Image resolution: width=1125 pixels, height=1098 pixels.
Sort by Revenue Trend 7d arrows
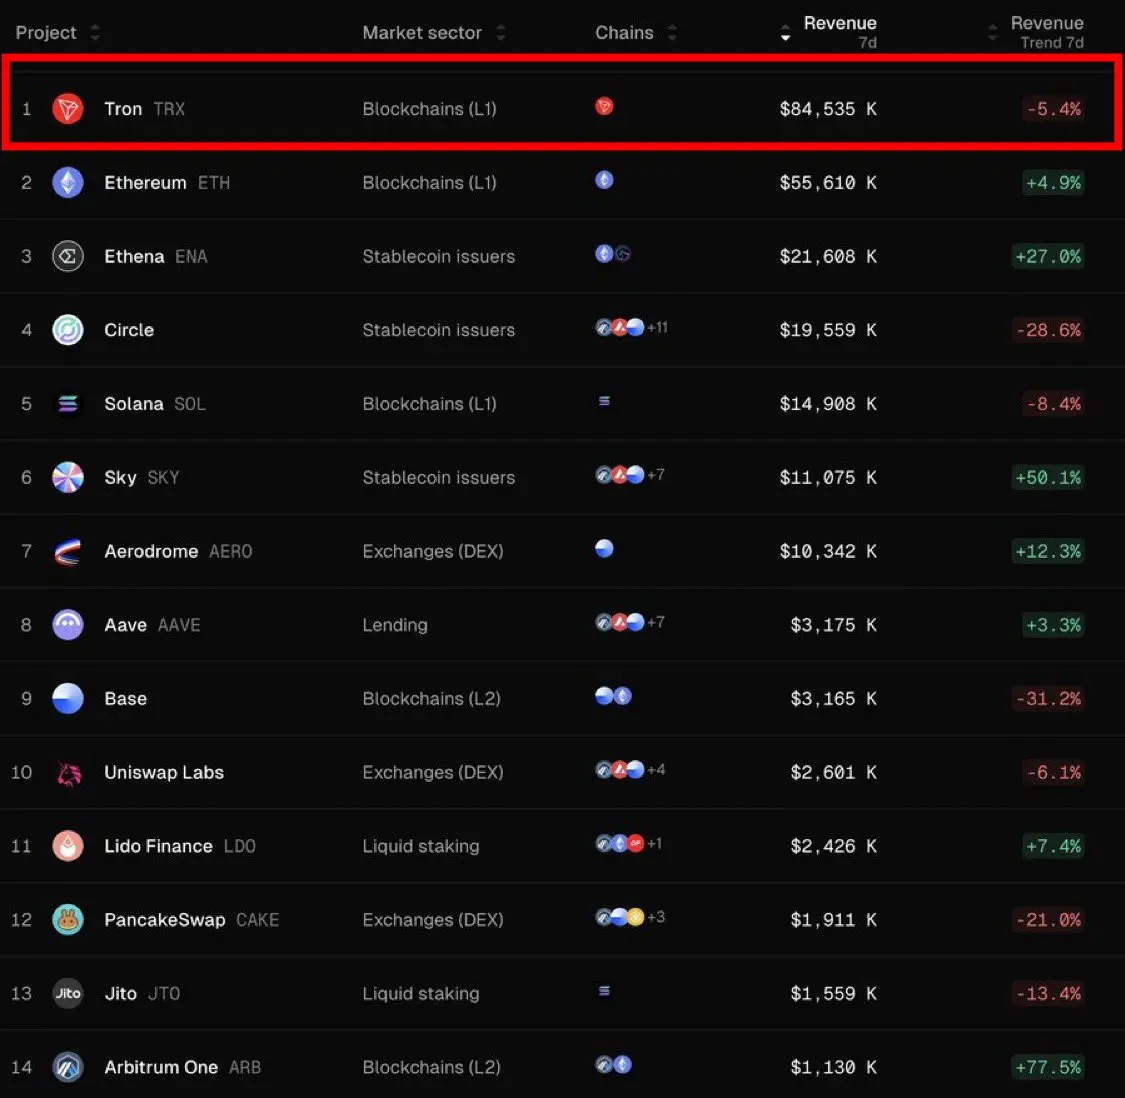coord(992,32)
